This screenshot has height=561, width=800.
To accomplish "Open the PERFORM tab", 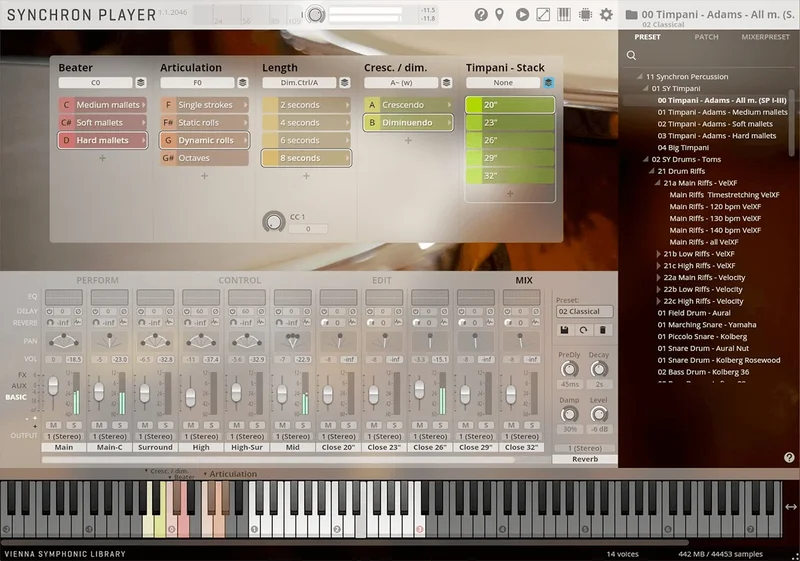I will [x=97, y=280].
